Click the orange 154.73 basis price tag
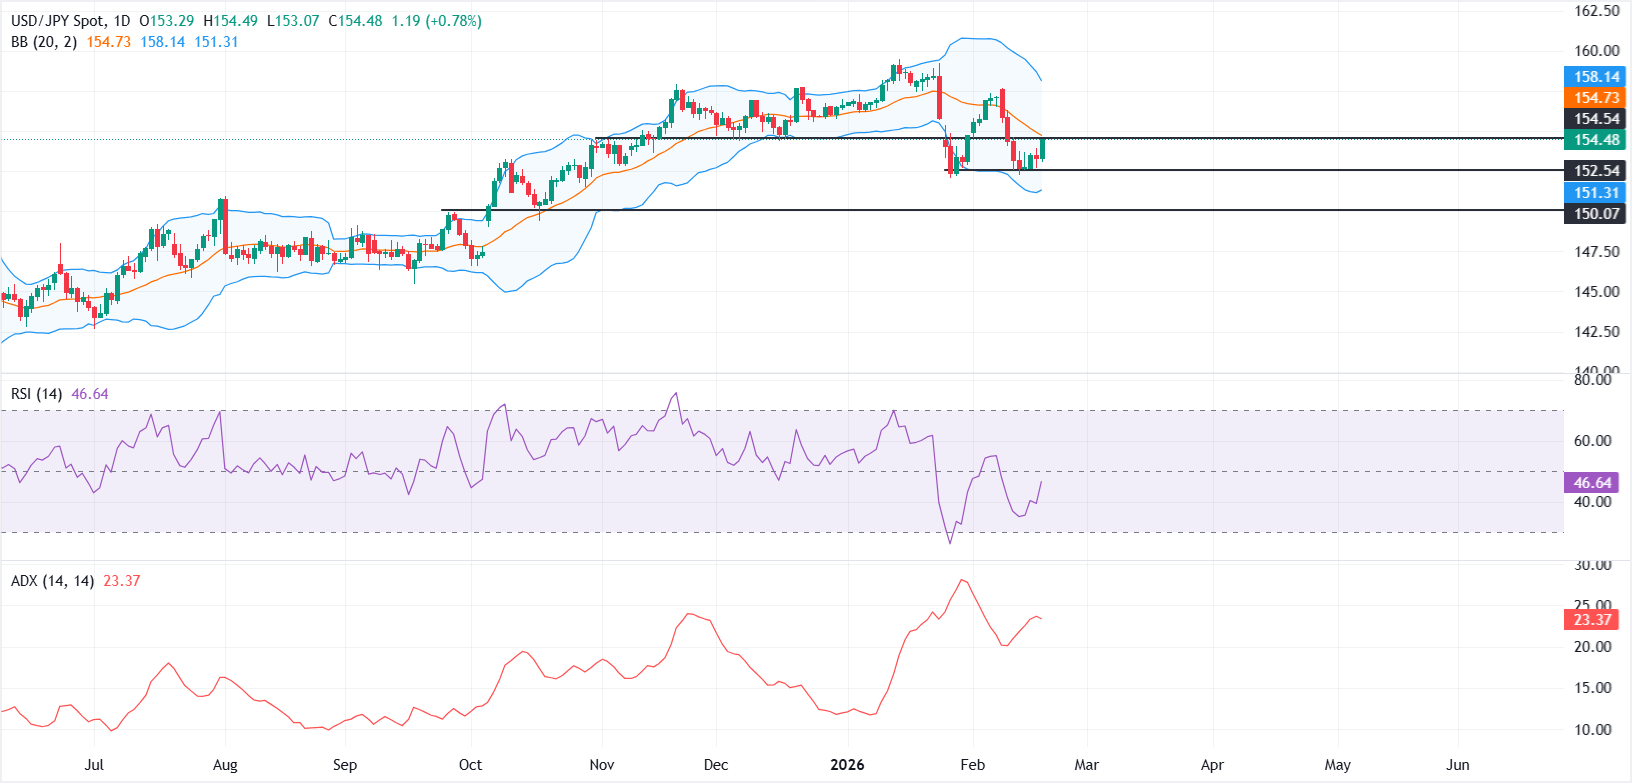 pos(1595,98)
